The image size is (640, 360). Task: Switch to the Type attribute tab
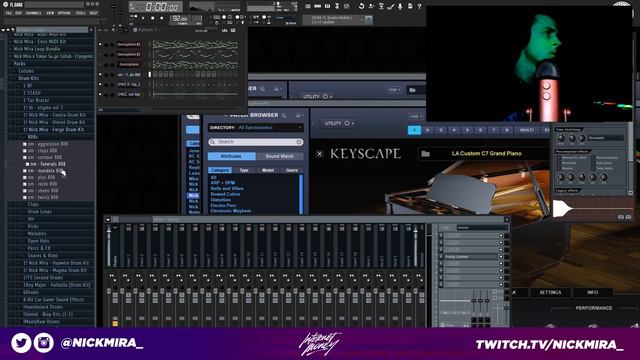244,170
